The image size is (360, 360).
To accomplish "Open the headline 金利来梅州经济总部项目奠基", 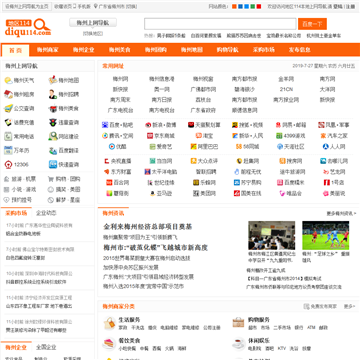I will pyautogui.click(x=148, y=227).
